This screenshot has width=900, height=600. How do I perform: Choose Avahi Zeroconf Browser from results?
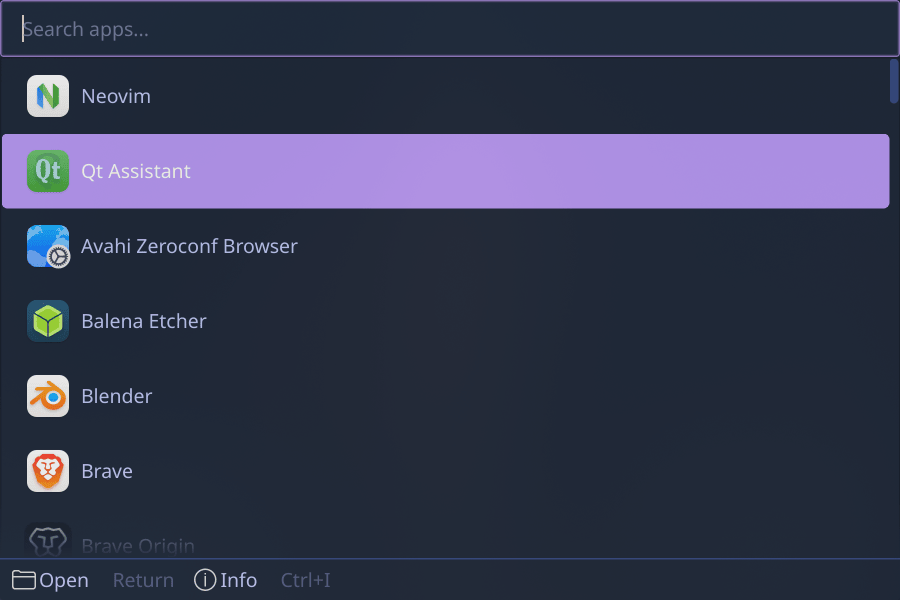446,246
